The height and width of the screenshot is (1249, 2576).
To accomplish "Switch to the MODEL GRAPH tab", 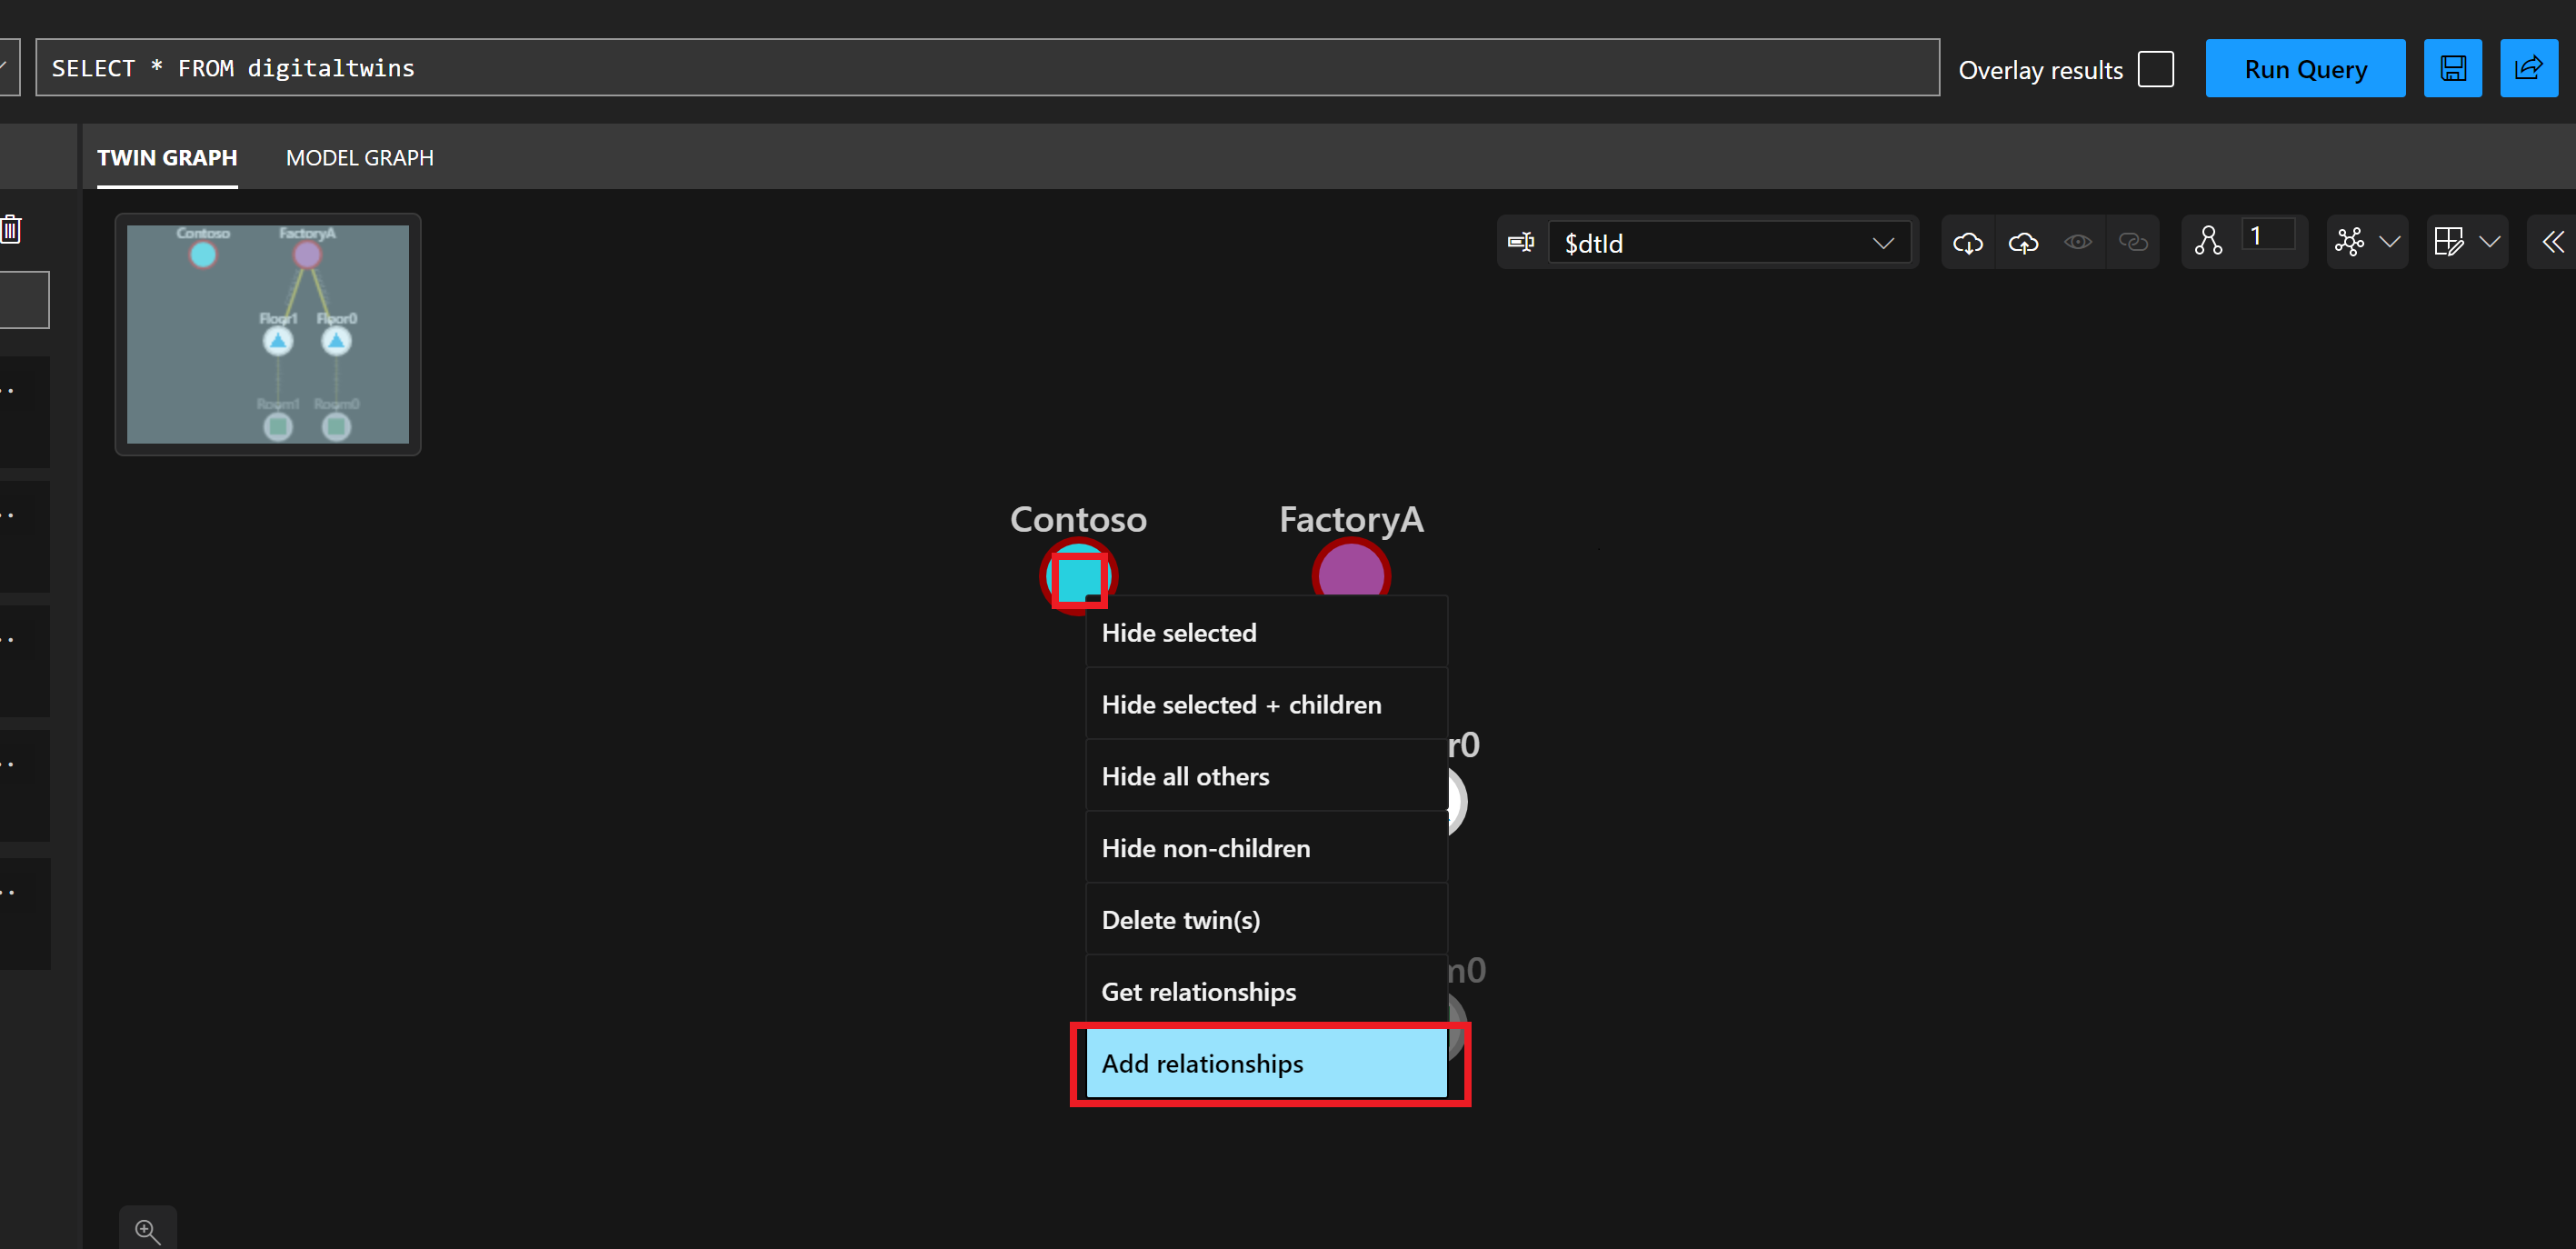I will coord(359,157).
